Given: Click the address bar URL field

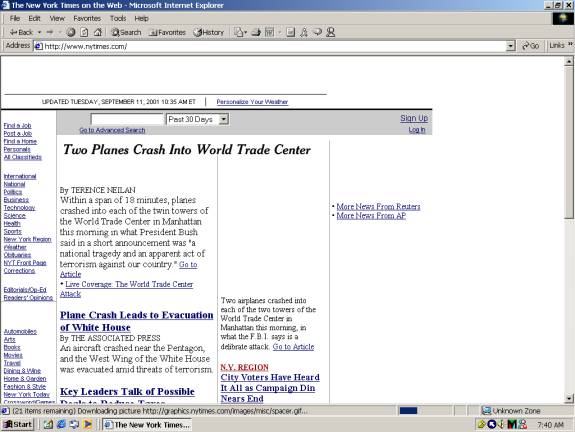Looking at the screenshot, I should [x=274, y=46].
